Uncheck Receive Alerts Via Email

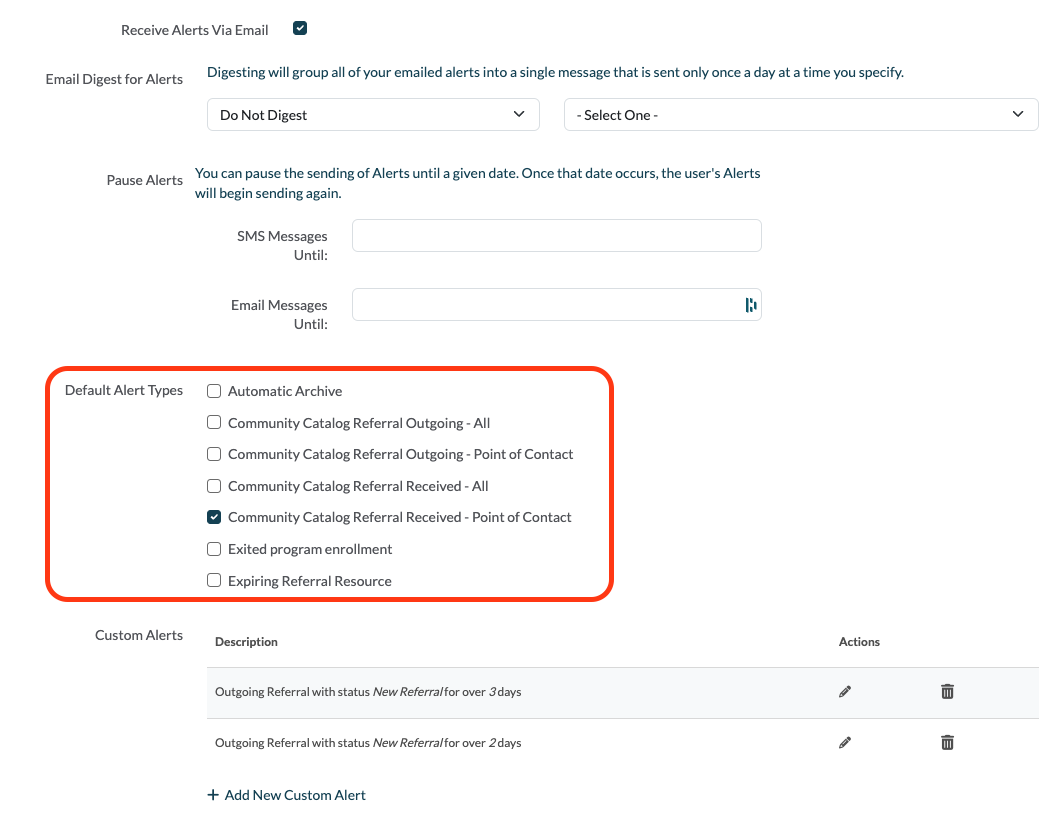(300, 29)
